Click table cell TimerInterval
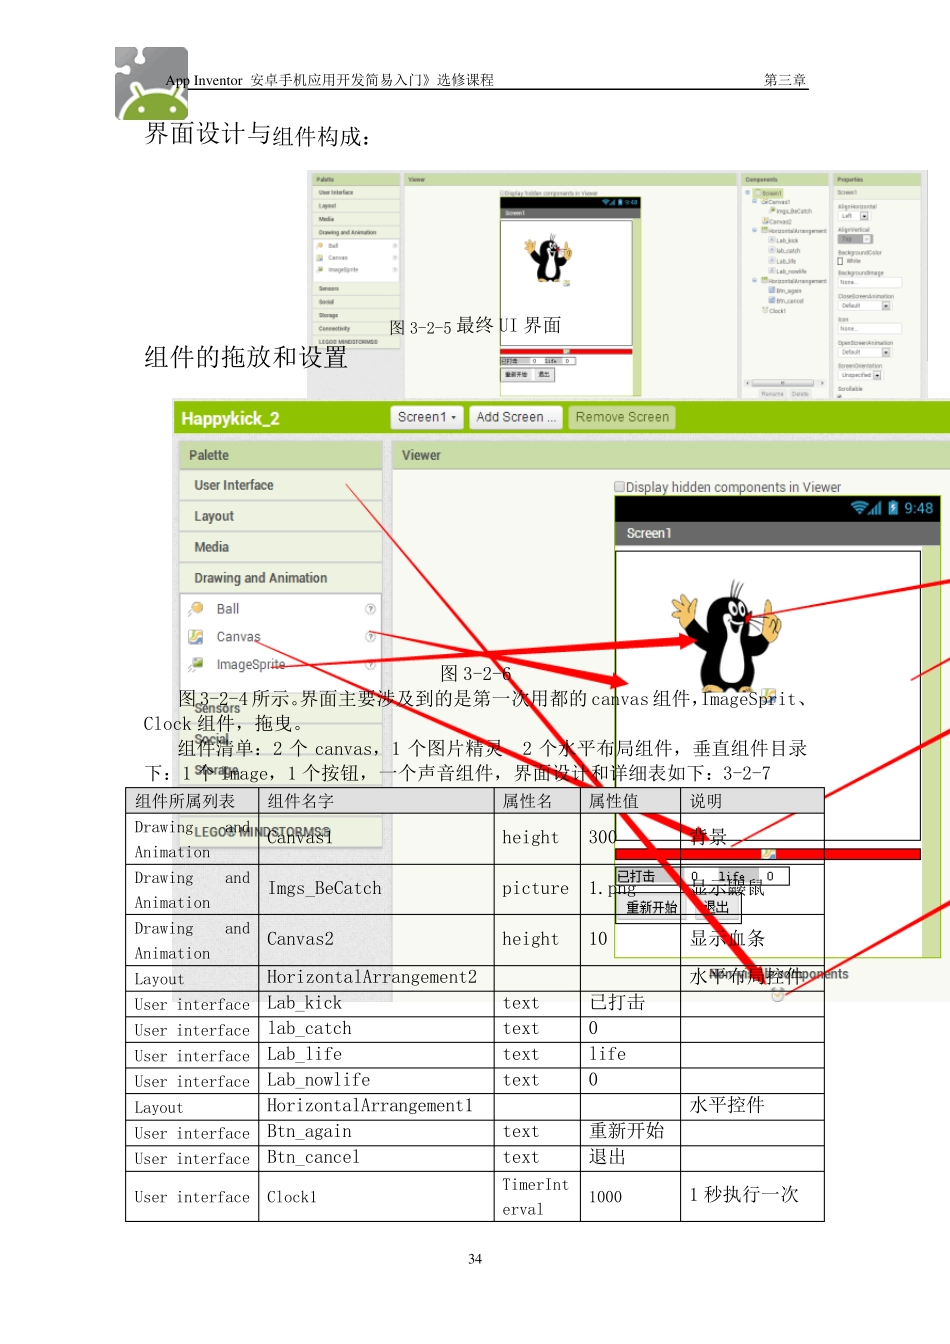This screenshot has height=1344, width=950. click(535, 1197)
